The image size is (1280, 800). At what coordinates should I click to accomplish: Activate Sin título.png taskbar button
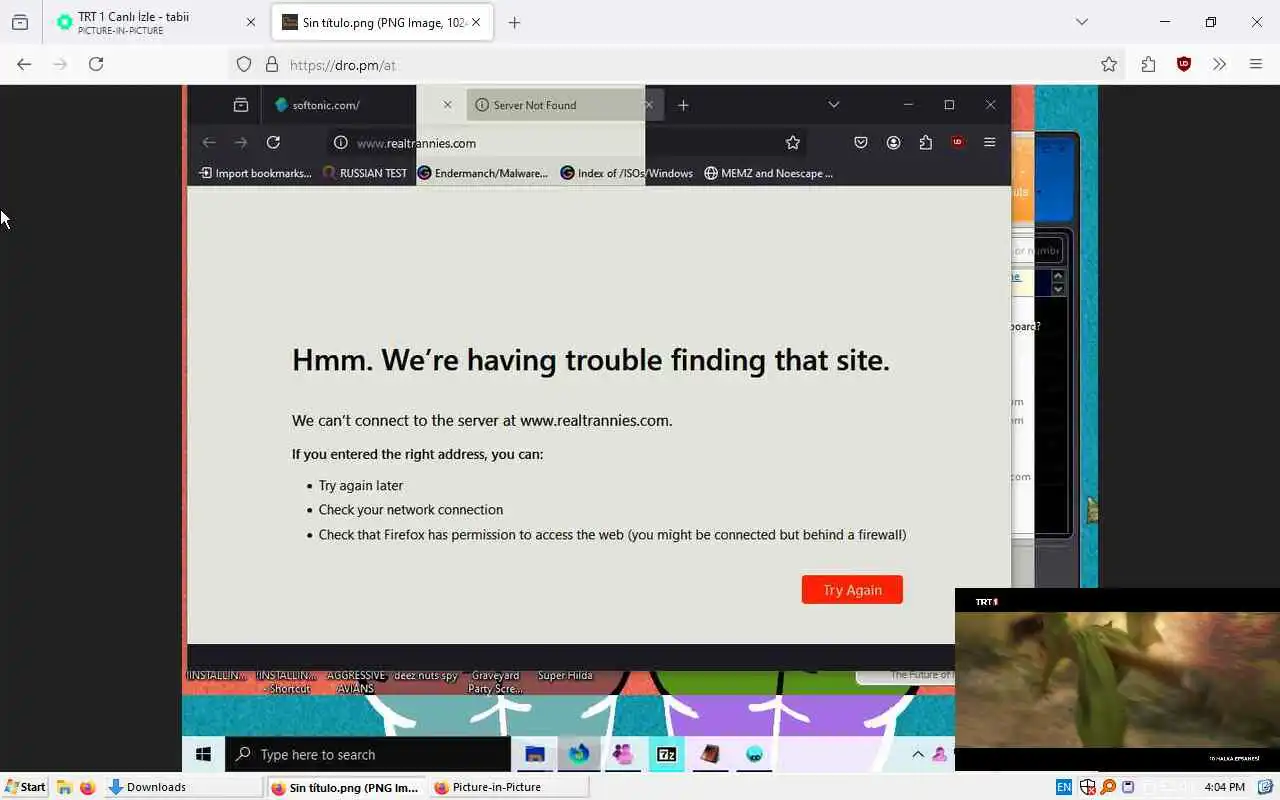347,787
